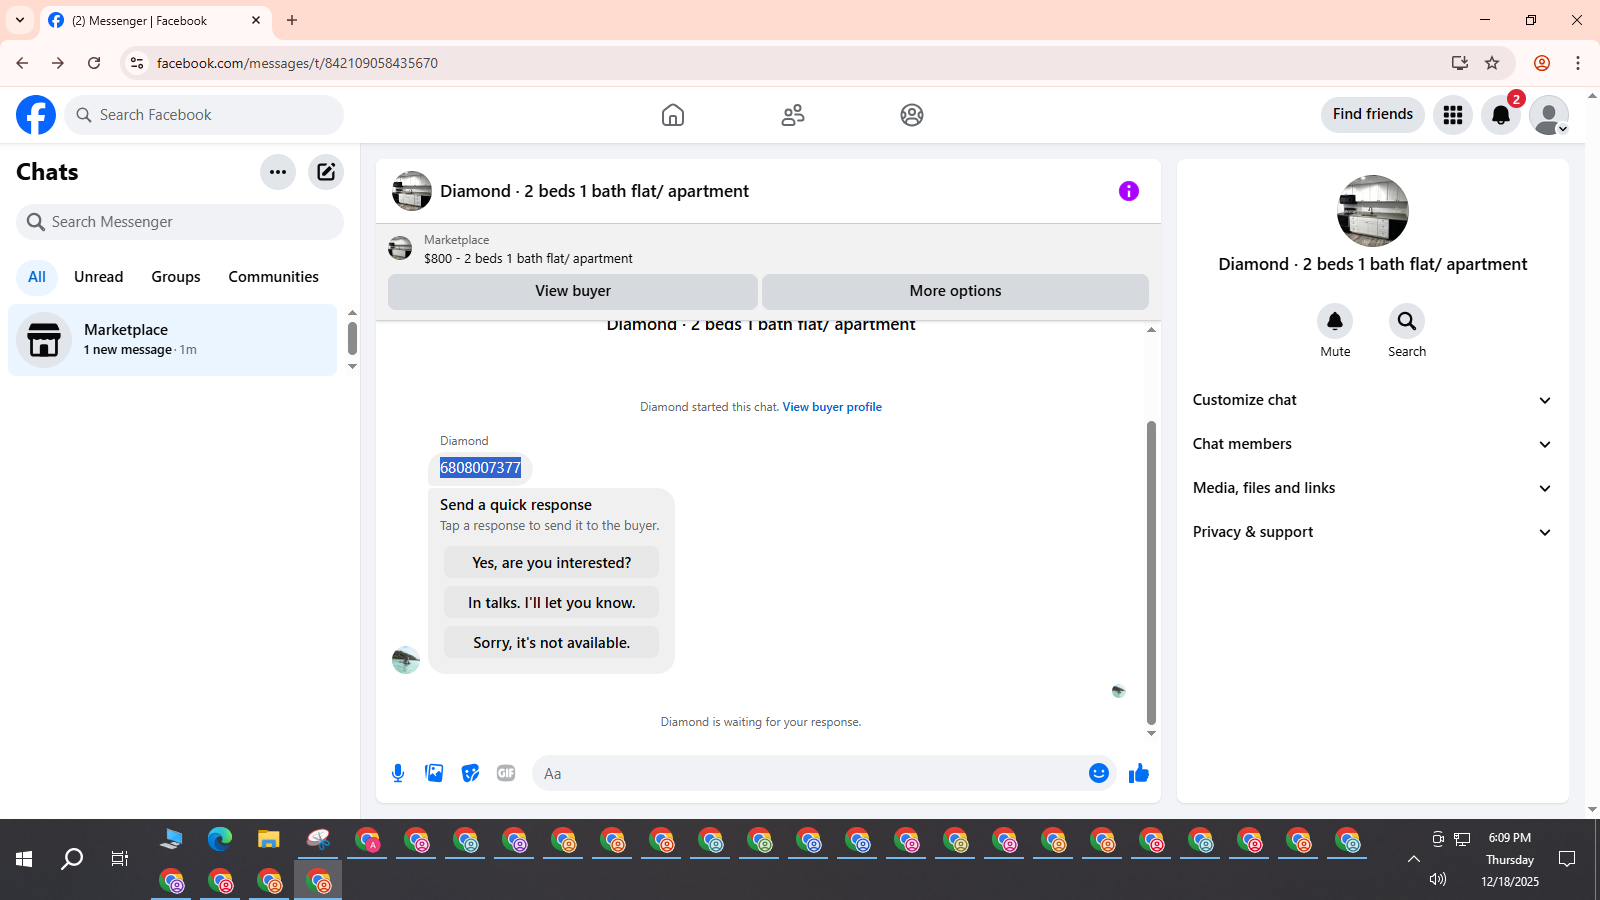Click the conversation scrollbar thumb
This screenshot has width=1600, height=900.
tap(1151, 572)
